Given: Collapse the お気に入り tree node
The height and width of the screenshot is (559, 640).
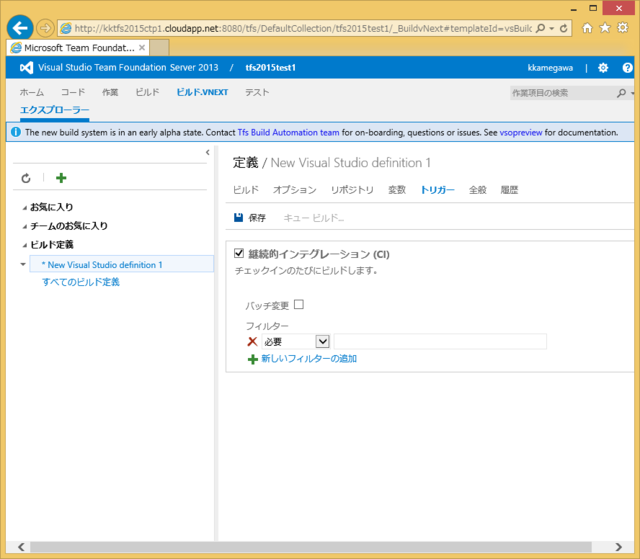Looking at the screenshot, I should click(24, 208).
